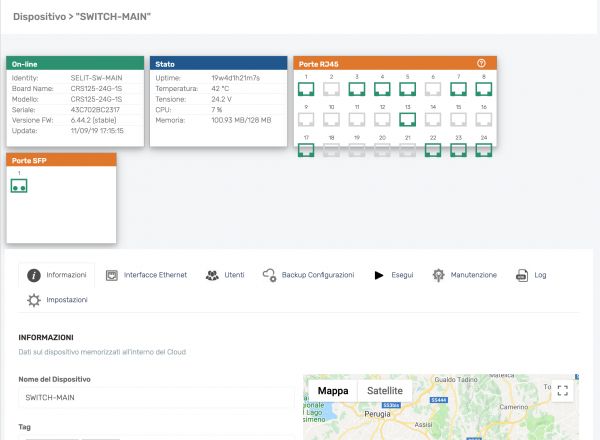The height and width of the screenshot is (440, 600).
Task: Click the CPU value 7 %
Action: pyautogui.click(x=217, y=110)
